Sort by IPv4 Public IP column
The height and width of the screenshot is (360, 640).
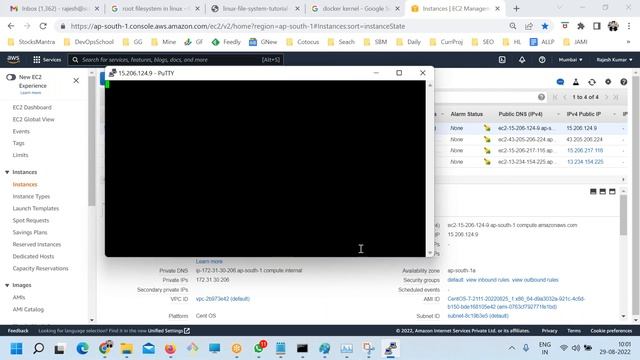584,114
